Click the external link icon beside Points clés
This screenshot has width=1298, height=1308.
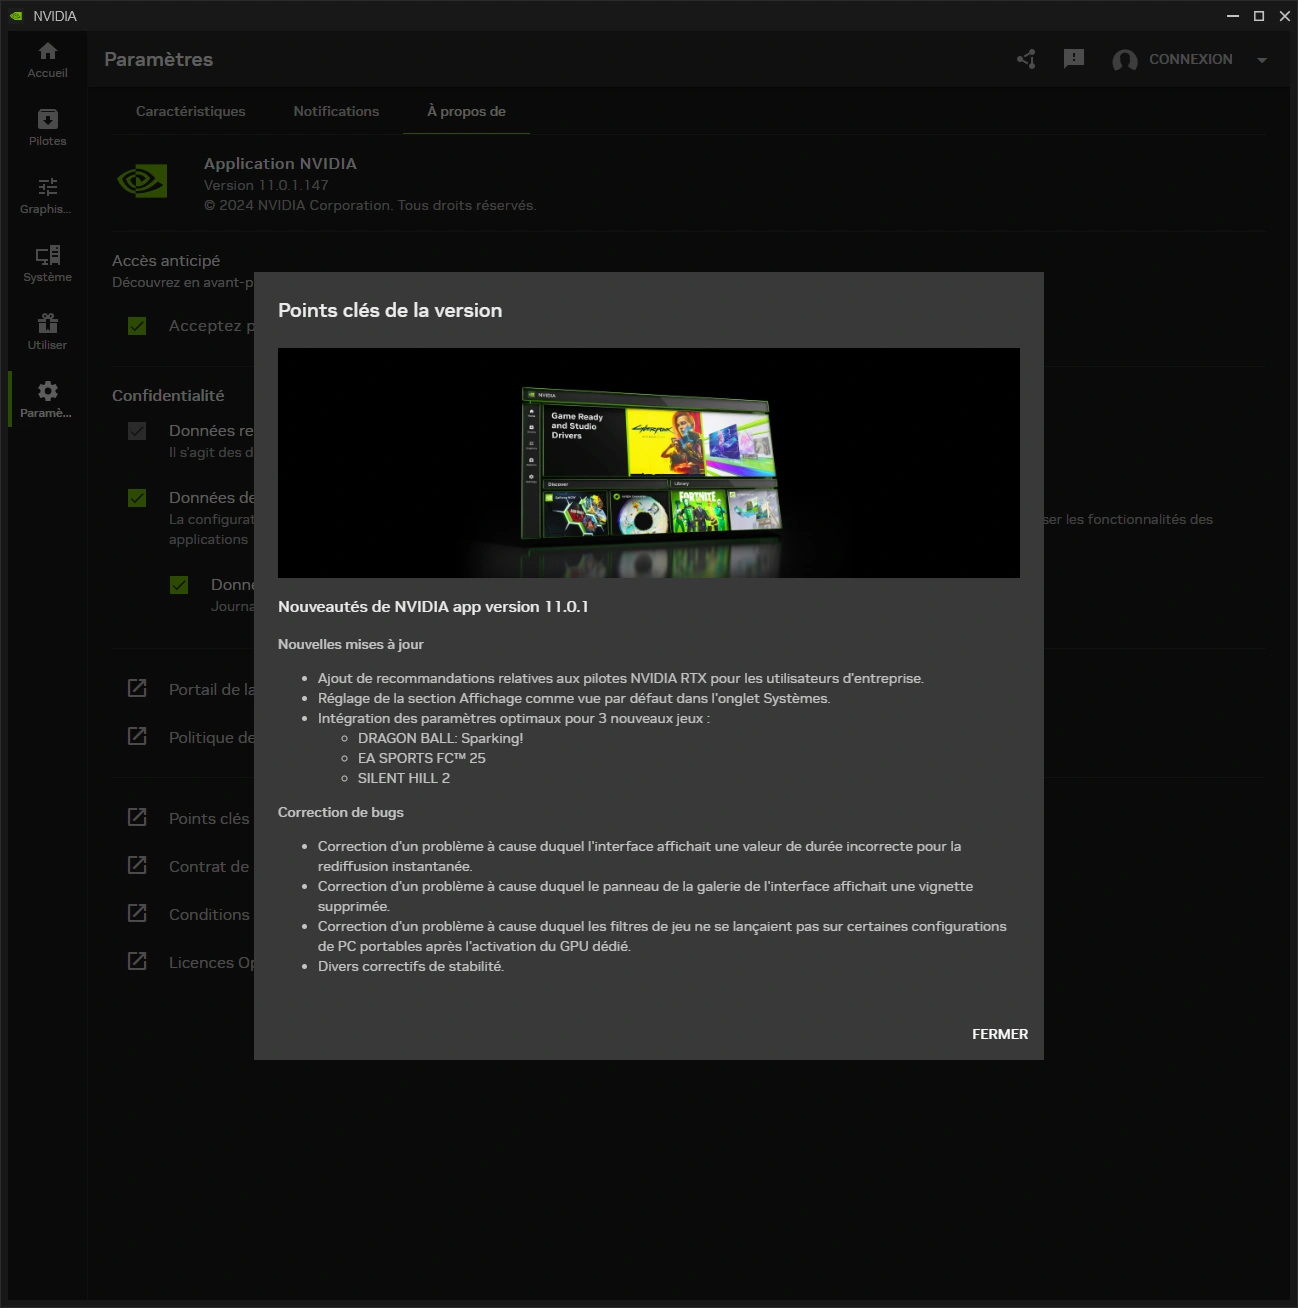[138, 817]
